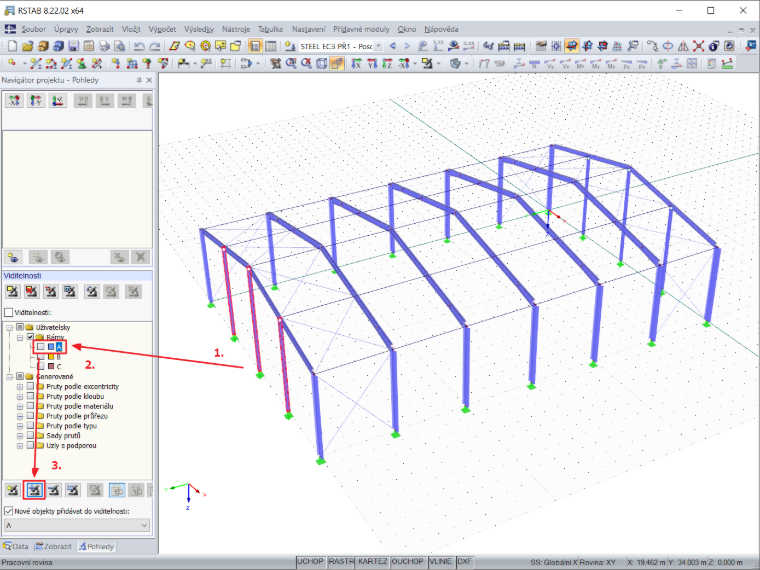Switch to the Data navigator tab
This screenshot has width=760, height=570.
pyautogui.click(x=16, y=546)
